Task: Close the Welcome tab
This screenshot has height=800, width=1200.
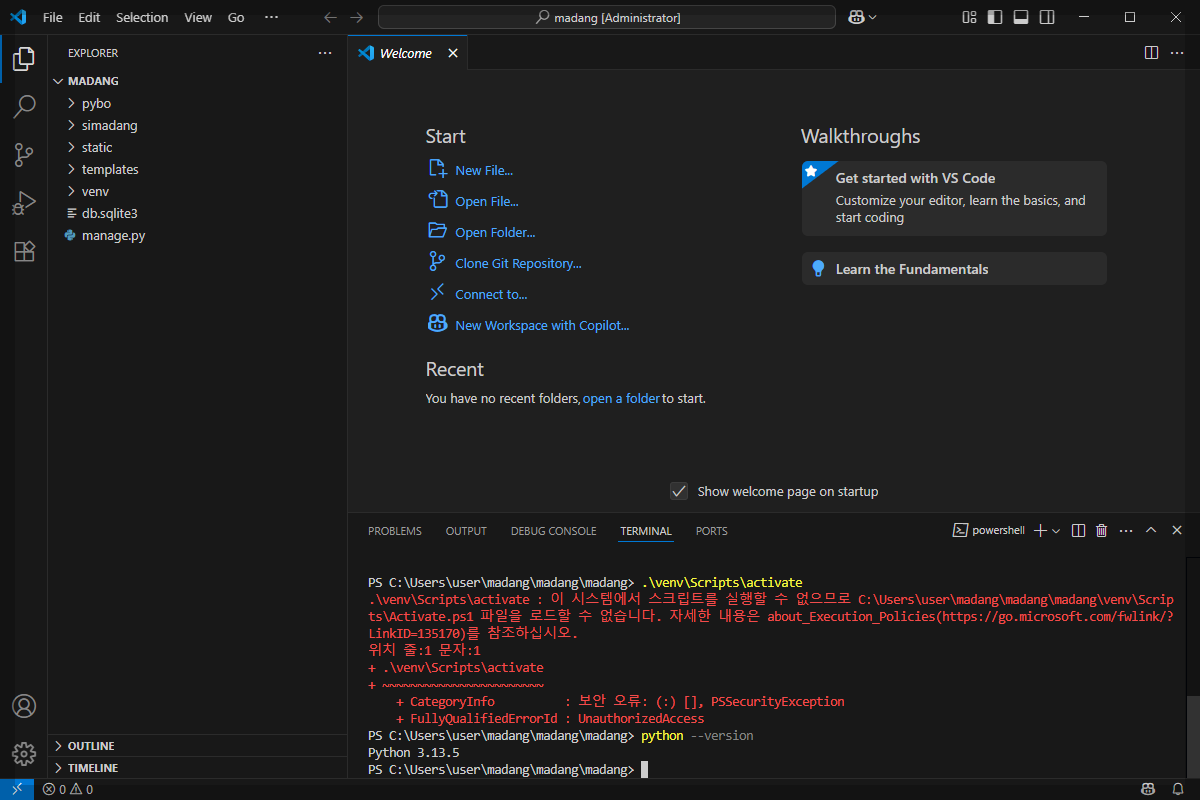Action: [453, 53]
